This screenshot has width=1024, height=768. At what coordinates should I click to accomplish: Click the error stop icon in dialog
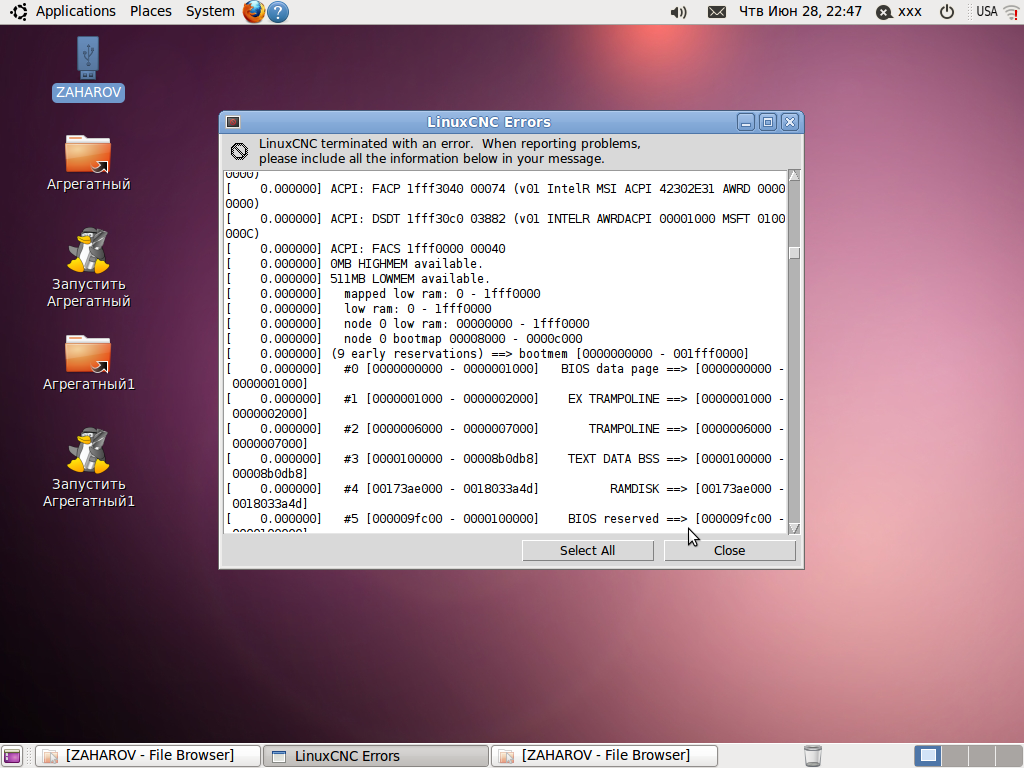[x=239, y=152]
